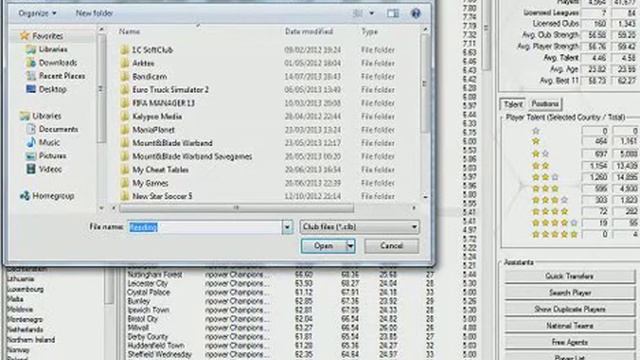Viewport: 640px width, 360px height.
Task: Click Search Player assistant button
Action: coord(569,293)
